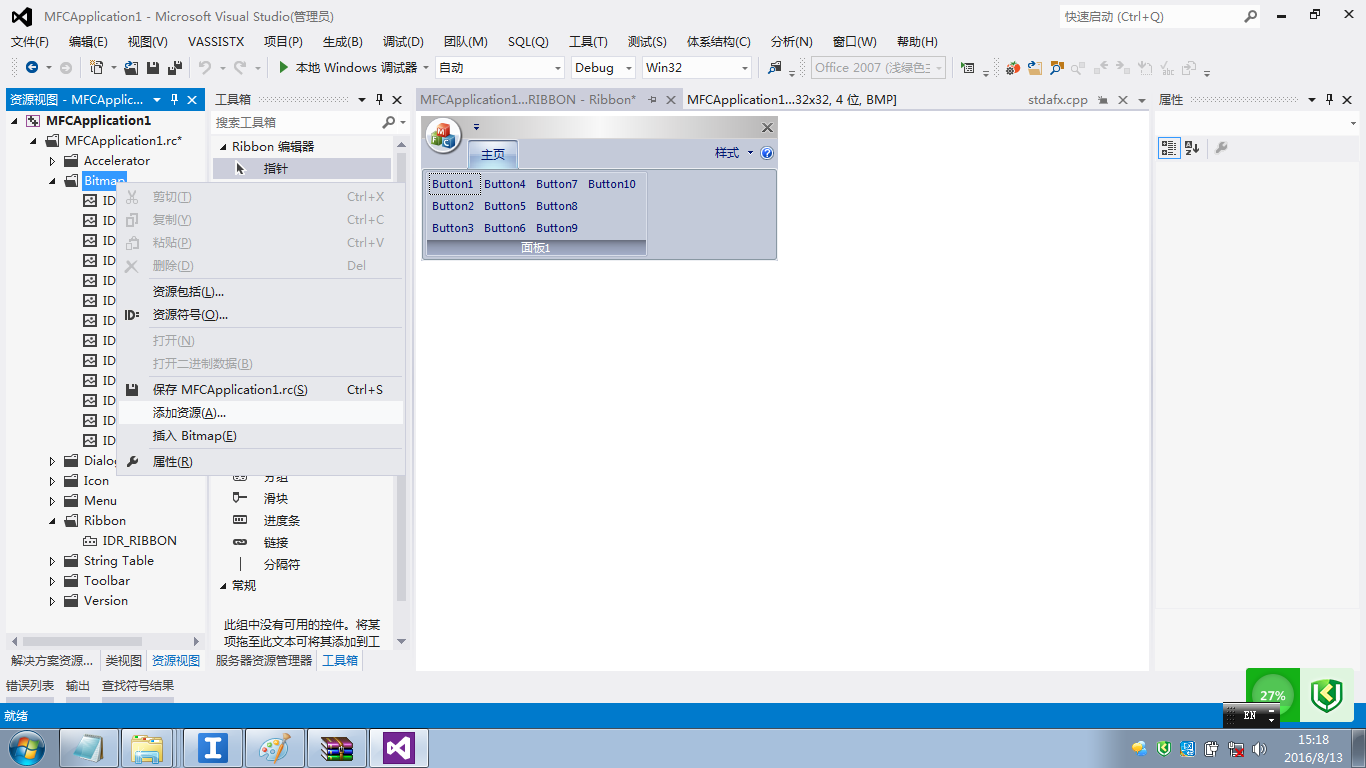Click the search magnifier in Quick Launch
This screenshot has height=768, width=1366.
click(x=1250, y=16)
